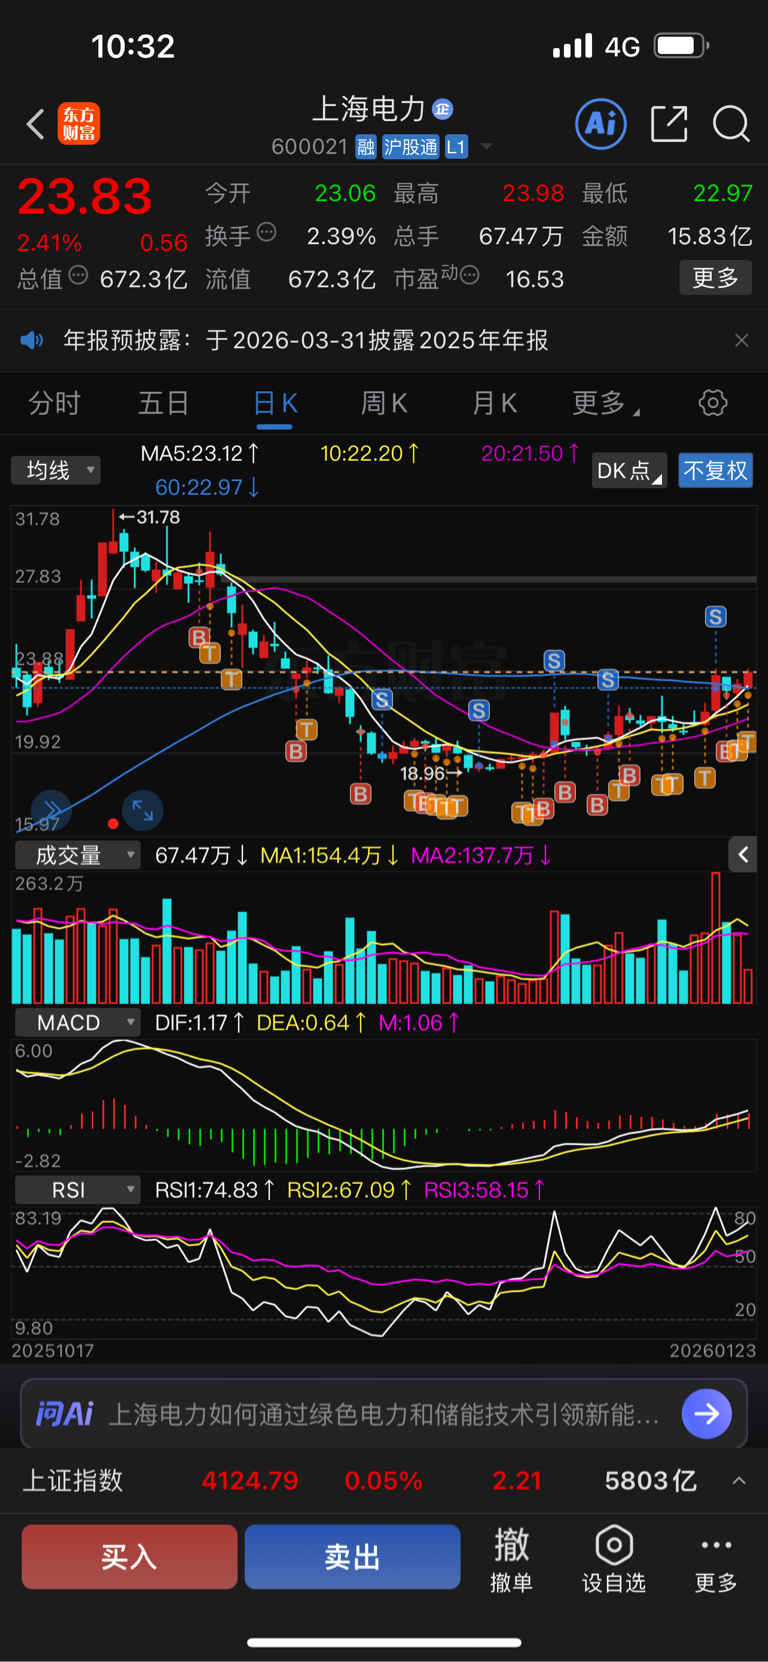Tap the blue 卖出 button

(352, 1556)
